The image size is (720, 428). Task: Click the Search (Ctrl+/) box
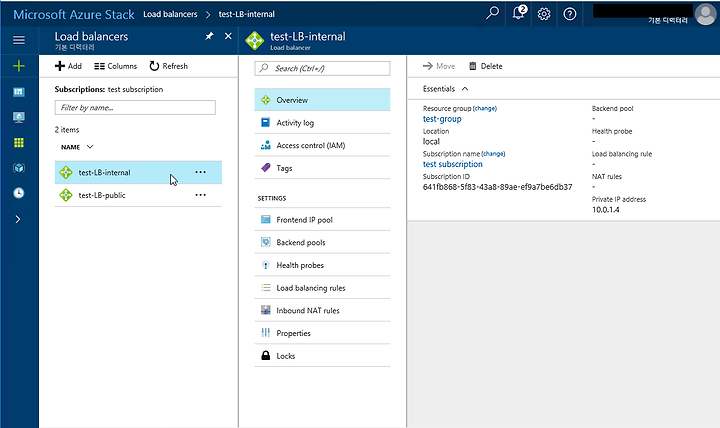point(322,68)
